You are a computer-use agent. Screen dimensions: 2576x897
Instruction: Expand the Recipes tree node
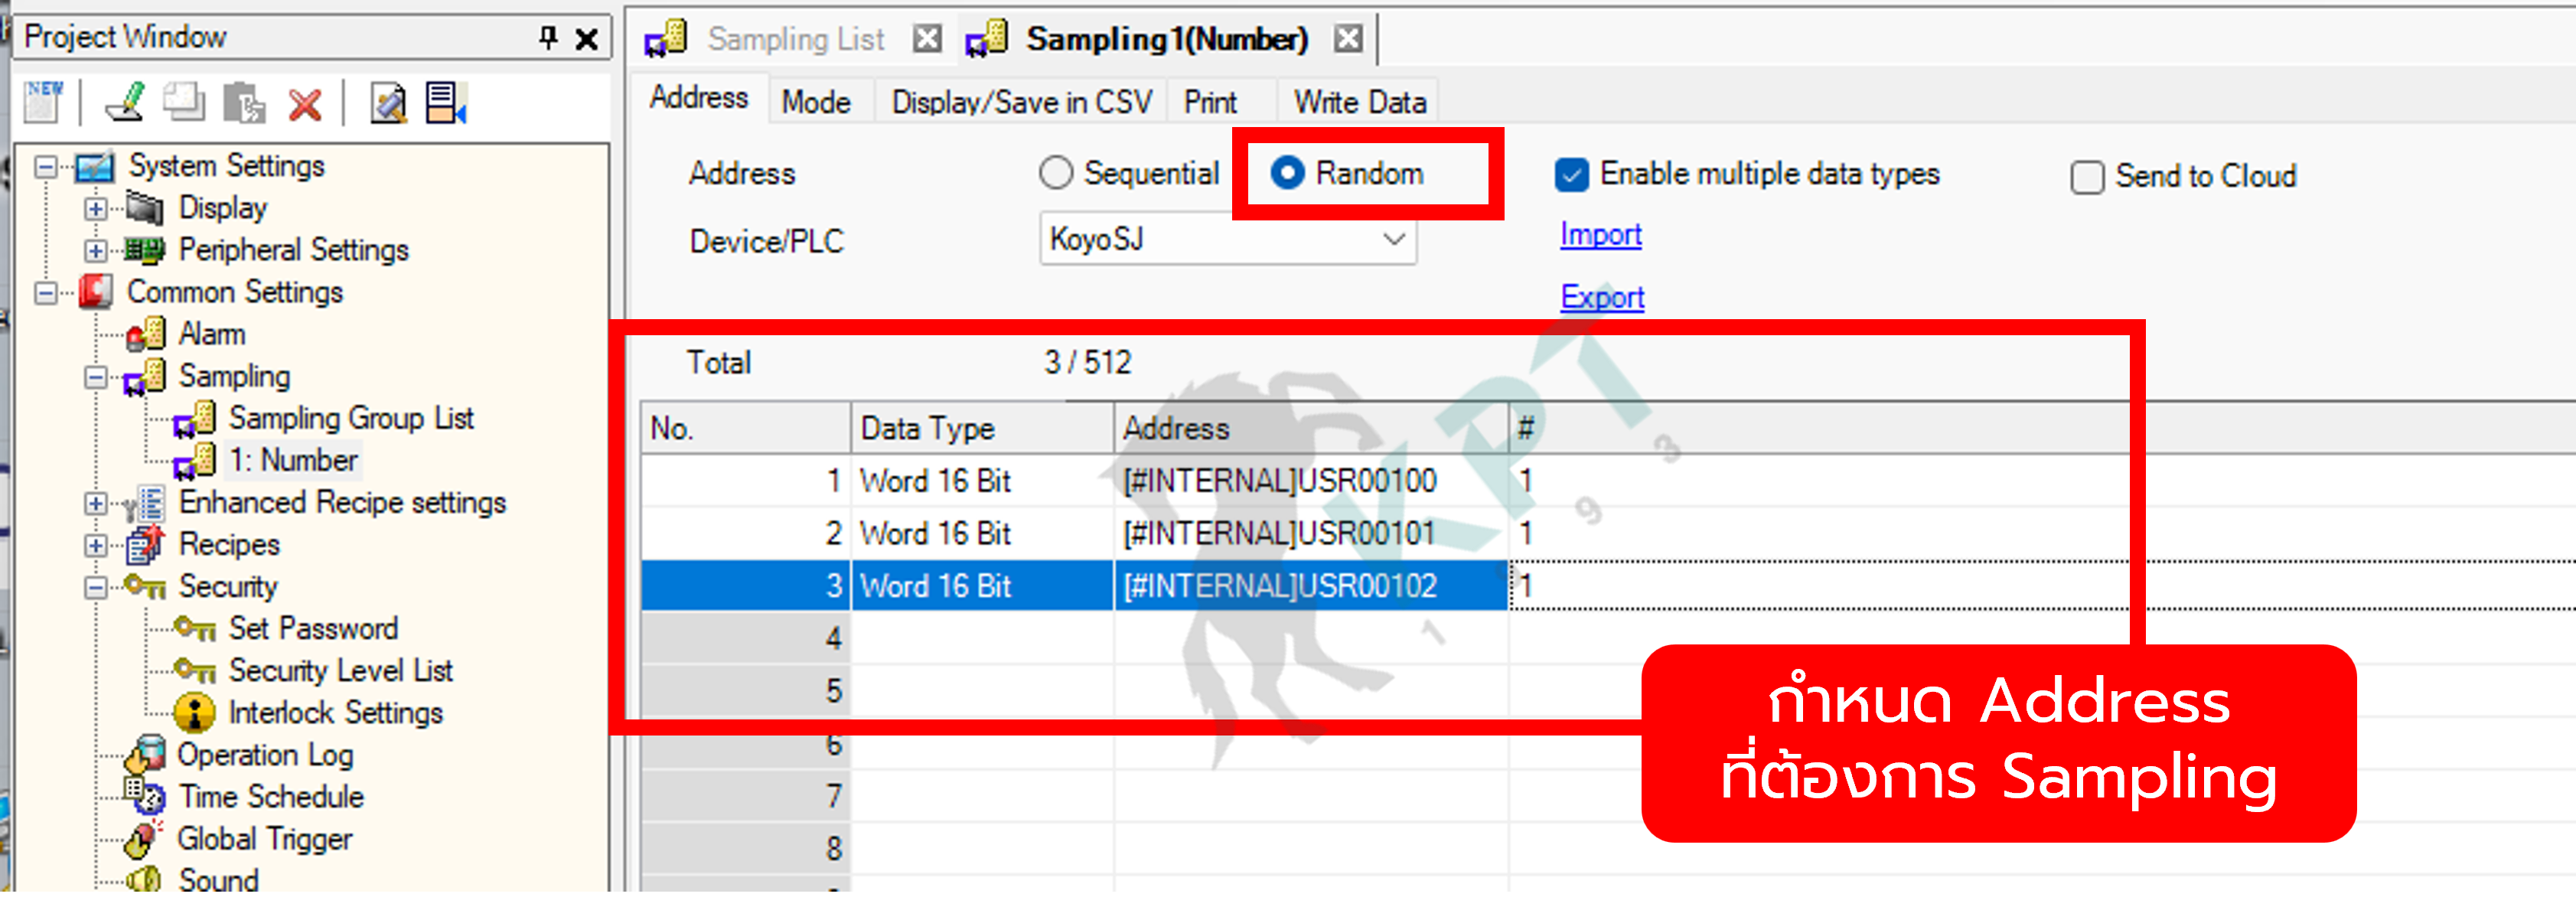coord(95,545)
